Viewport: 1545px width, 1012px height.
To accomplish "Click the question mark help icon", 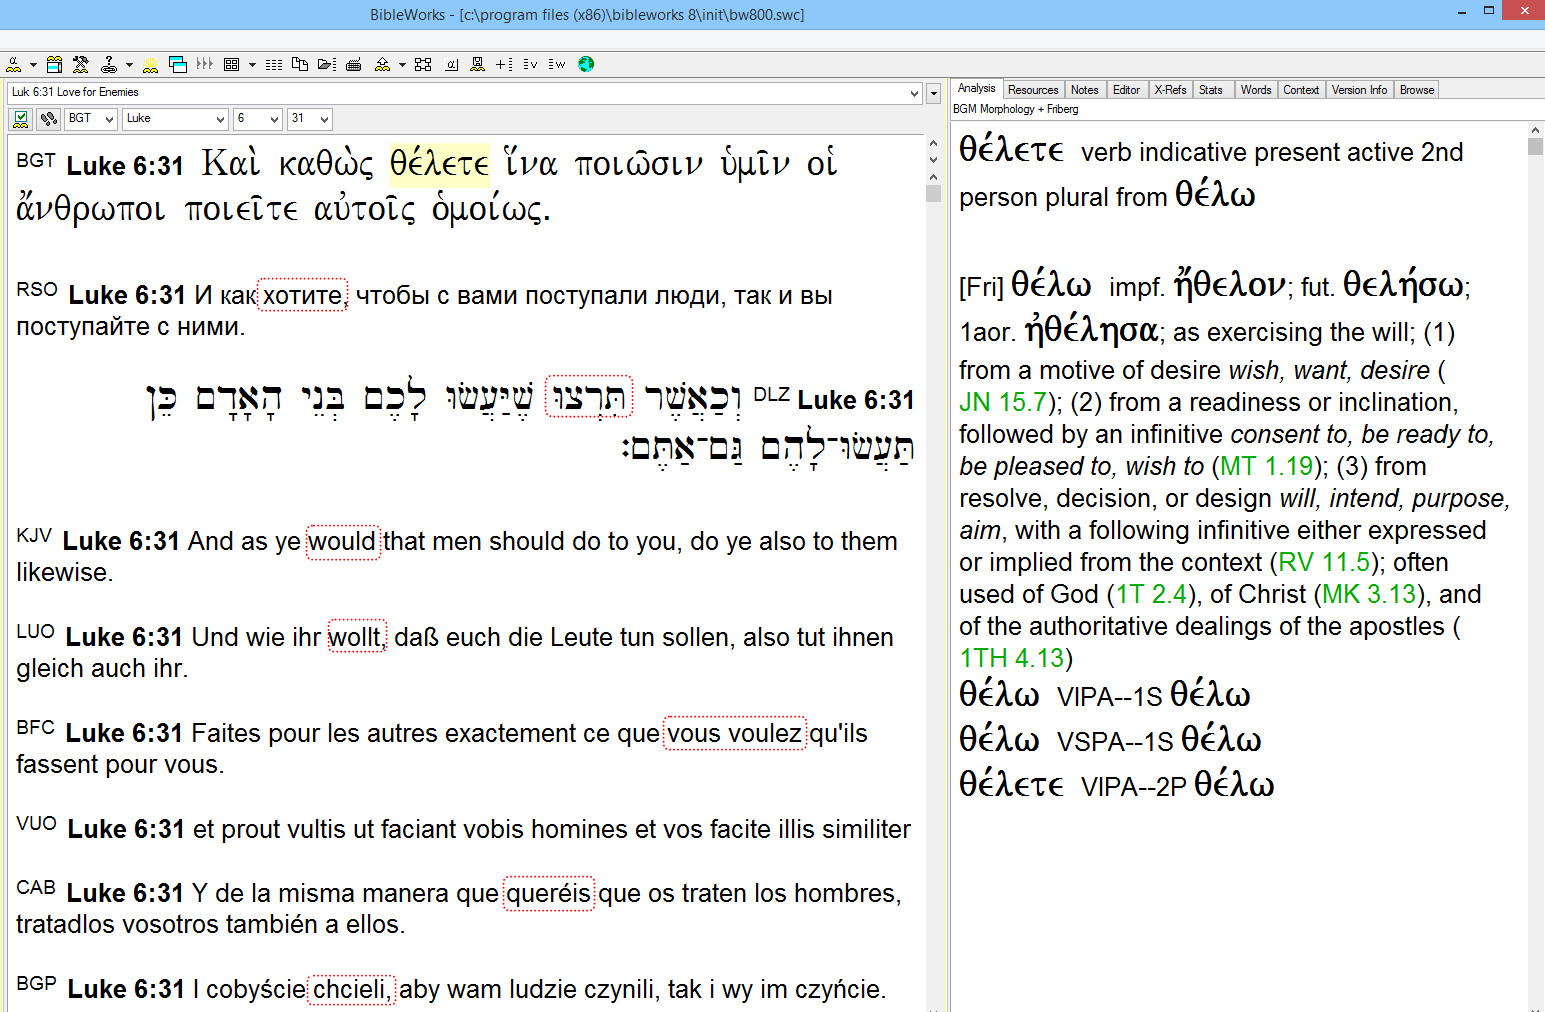I will pyautogui.click(x=109, y=64).
